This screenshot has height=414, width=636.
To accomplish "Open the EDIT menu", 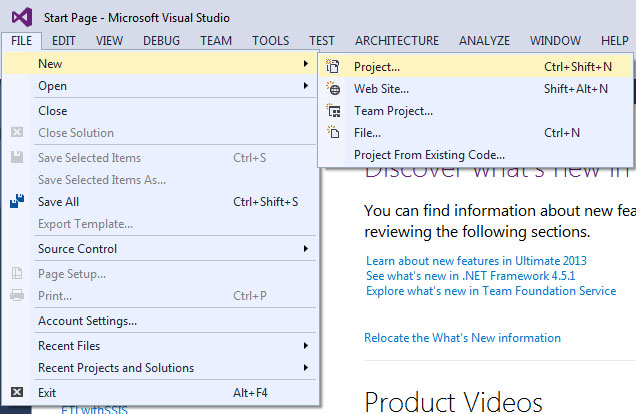I will click(64, 41).
